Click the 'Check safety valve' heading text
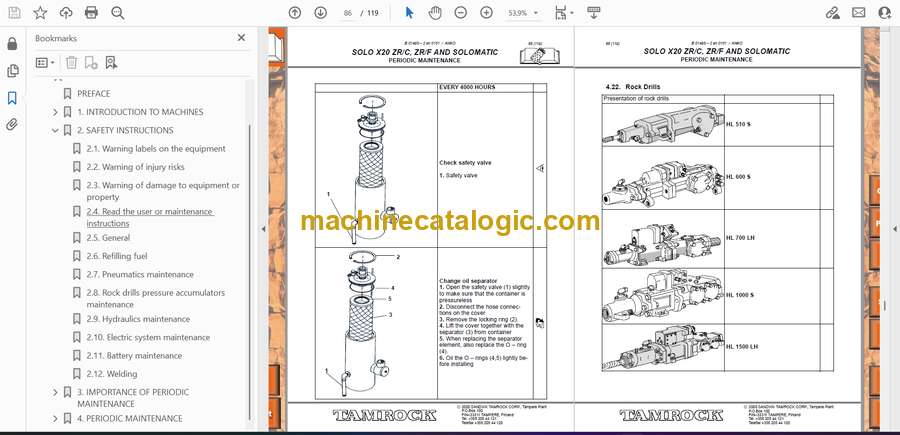Viewport: 900px width, 435px height. coord(465,163)
